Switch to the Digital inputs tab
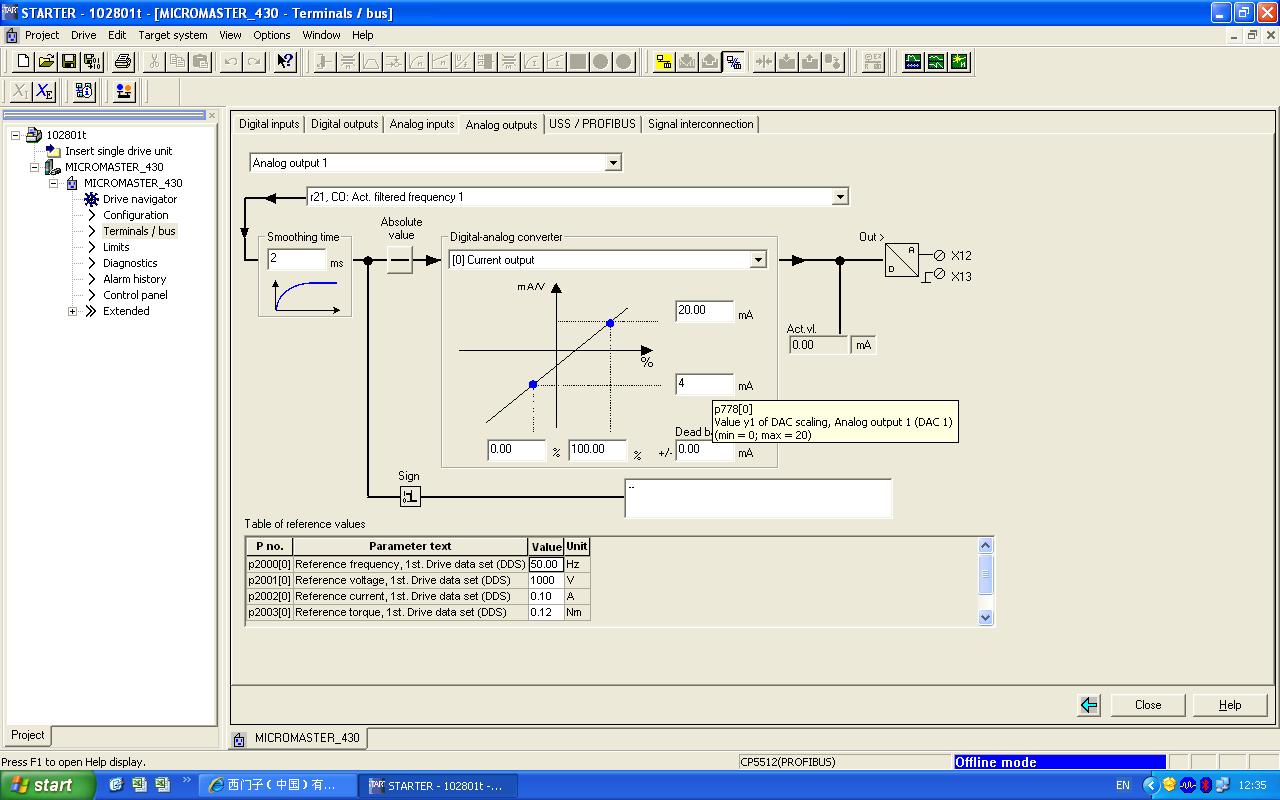 point(269,124)
